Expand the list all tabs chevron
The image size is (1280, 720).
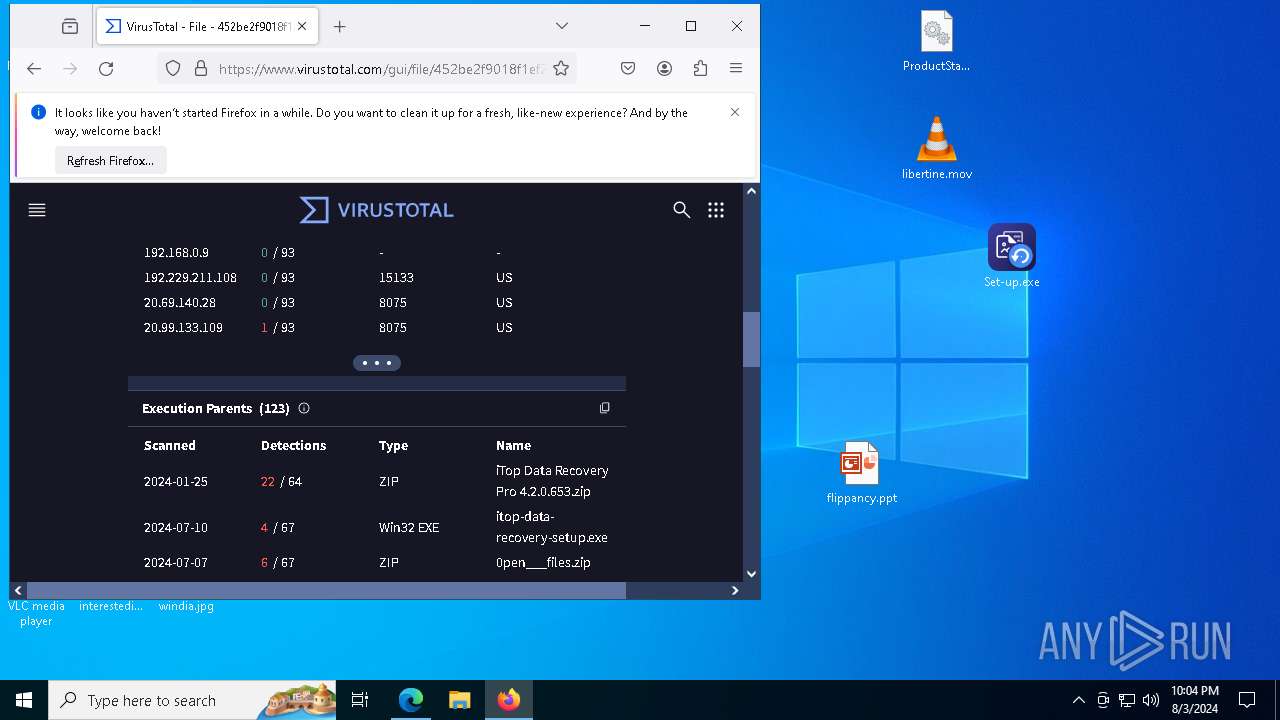[562, 26]
